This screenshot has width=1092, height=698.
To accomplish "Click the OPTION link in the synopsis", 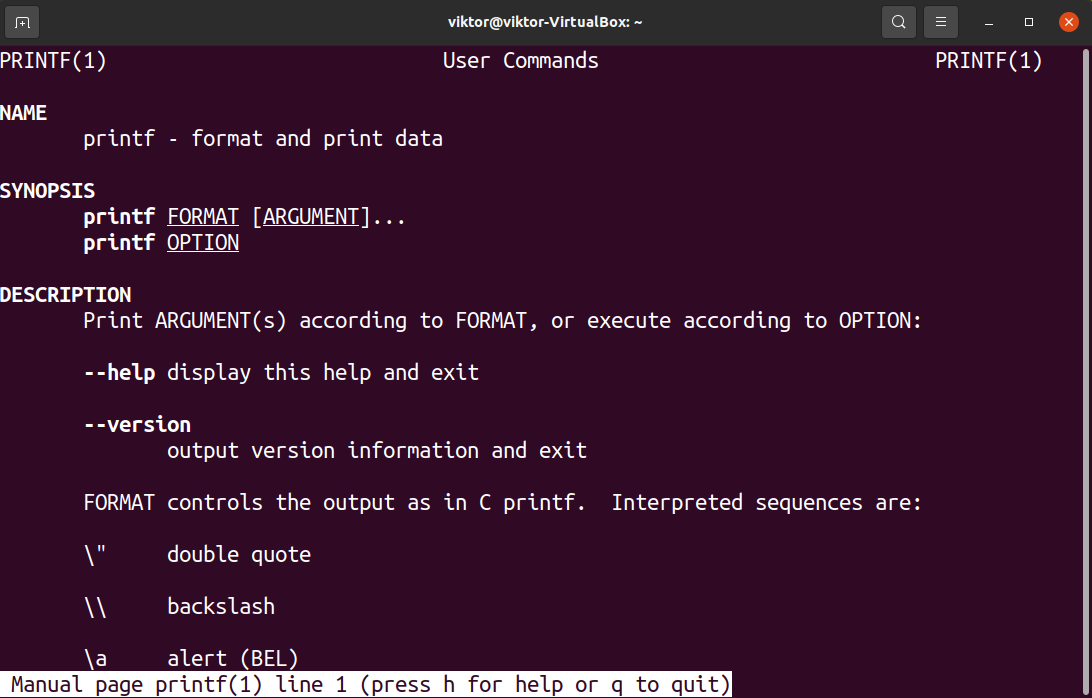I will click(x=202, y=242).
